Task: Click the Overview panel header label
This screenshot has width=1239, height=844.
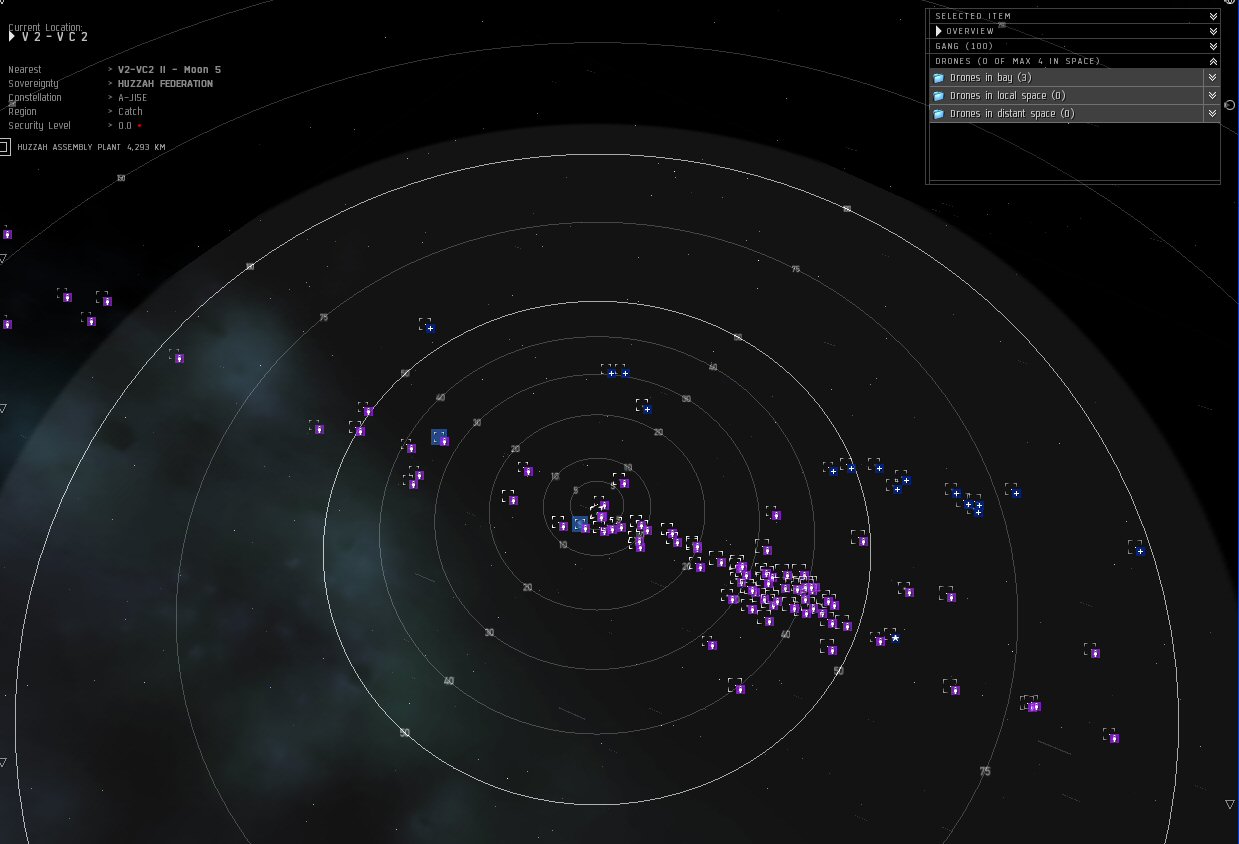Action: 970,31
